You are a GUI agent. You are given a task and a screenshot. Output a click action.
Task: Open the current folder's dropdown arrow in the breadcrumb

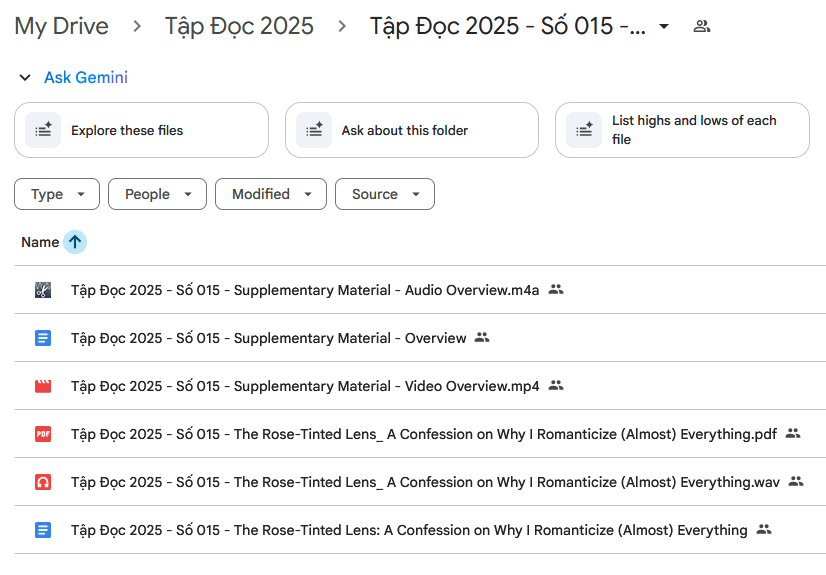(x=664, y=27)
